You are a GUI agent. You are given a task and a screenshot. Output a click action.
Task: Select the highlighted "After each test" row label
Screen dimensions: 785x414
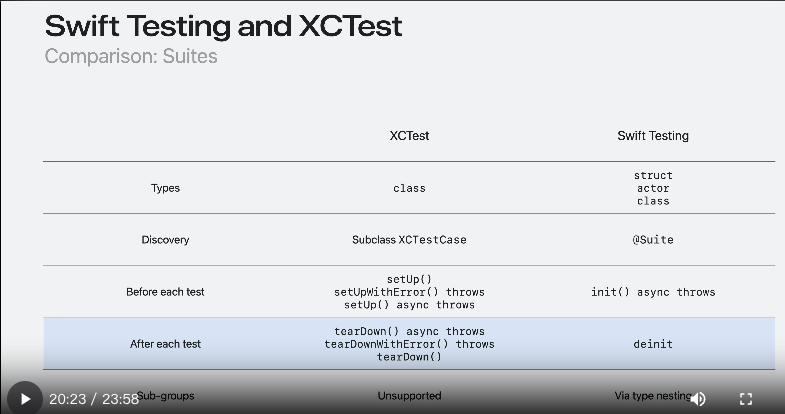tap(166, 344)
